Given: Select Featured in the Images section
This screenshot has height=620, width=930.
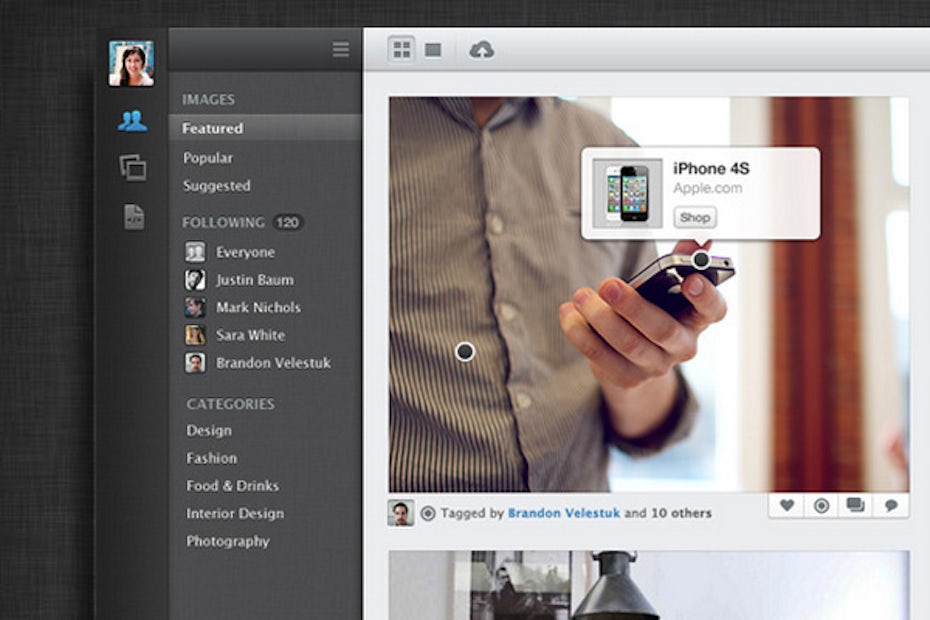Looking at the screenshot, I should (213, 128).
